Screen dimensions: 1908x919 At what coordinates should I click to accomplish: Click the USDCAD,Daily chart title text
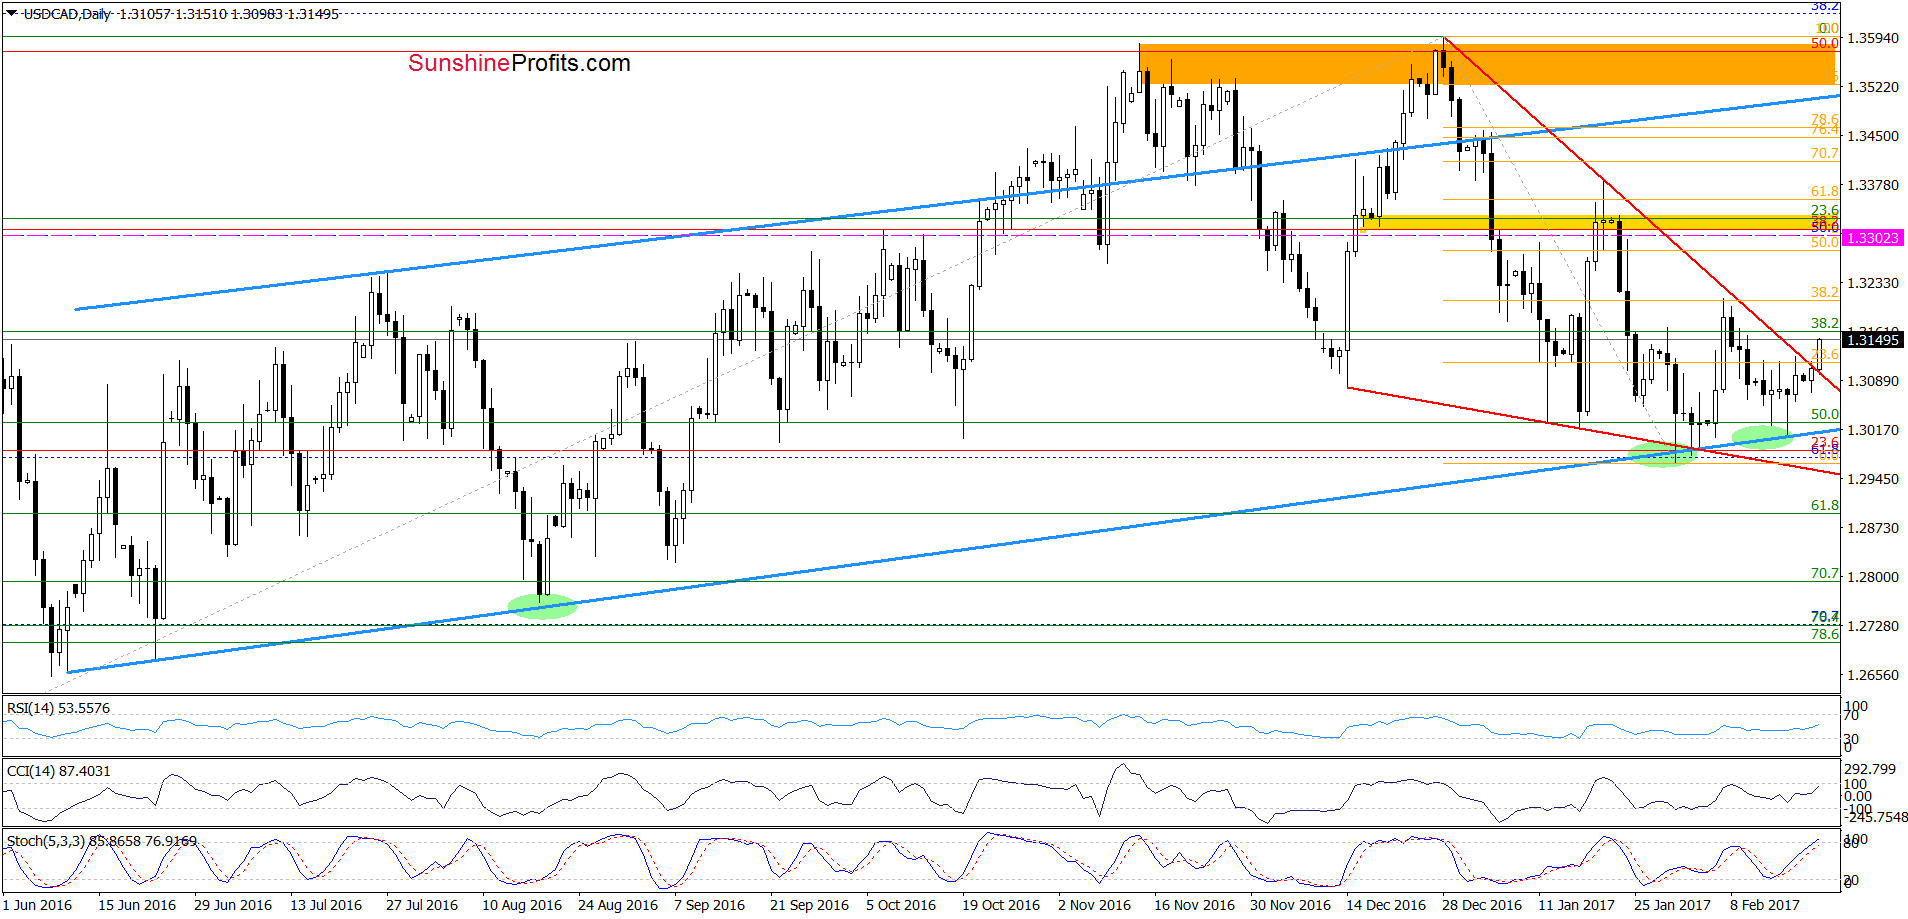[66, 14]
